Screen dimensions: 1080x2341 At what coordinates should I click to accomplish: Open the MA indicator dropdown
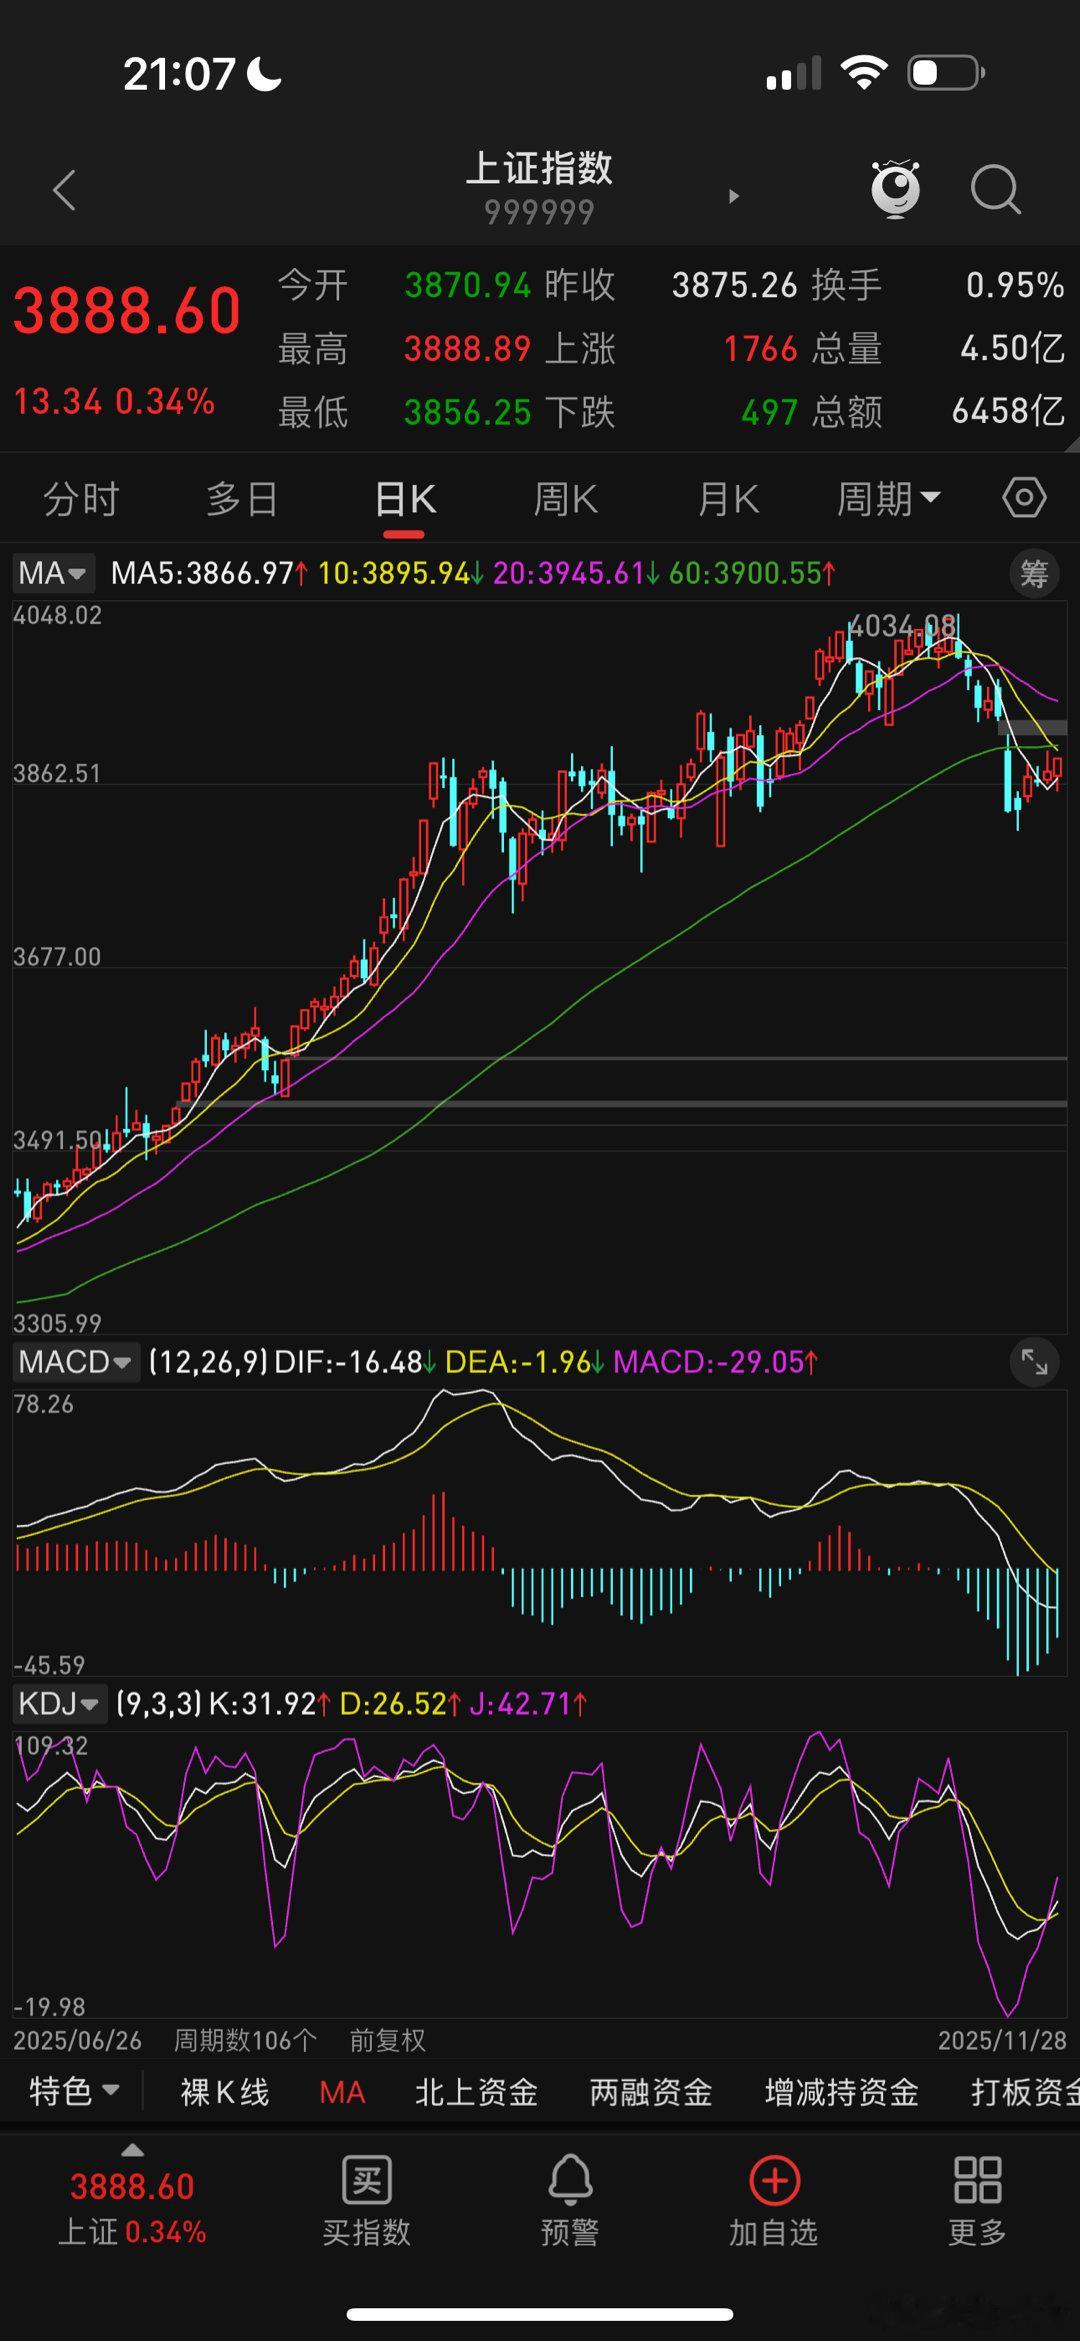tap(53, 573)
